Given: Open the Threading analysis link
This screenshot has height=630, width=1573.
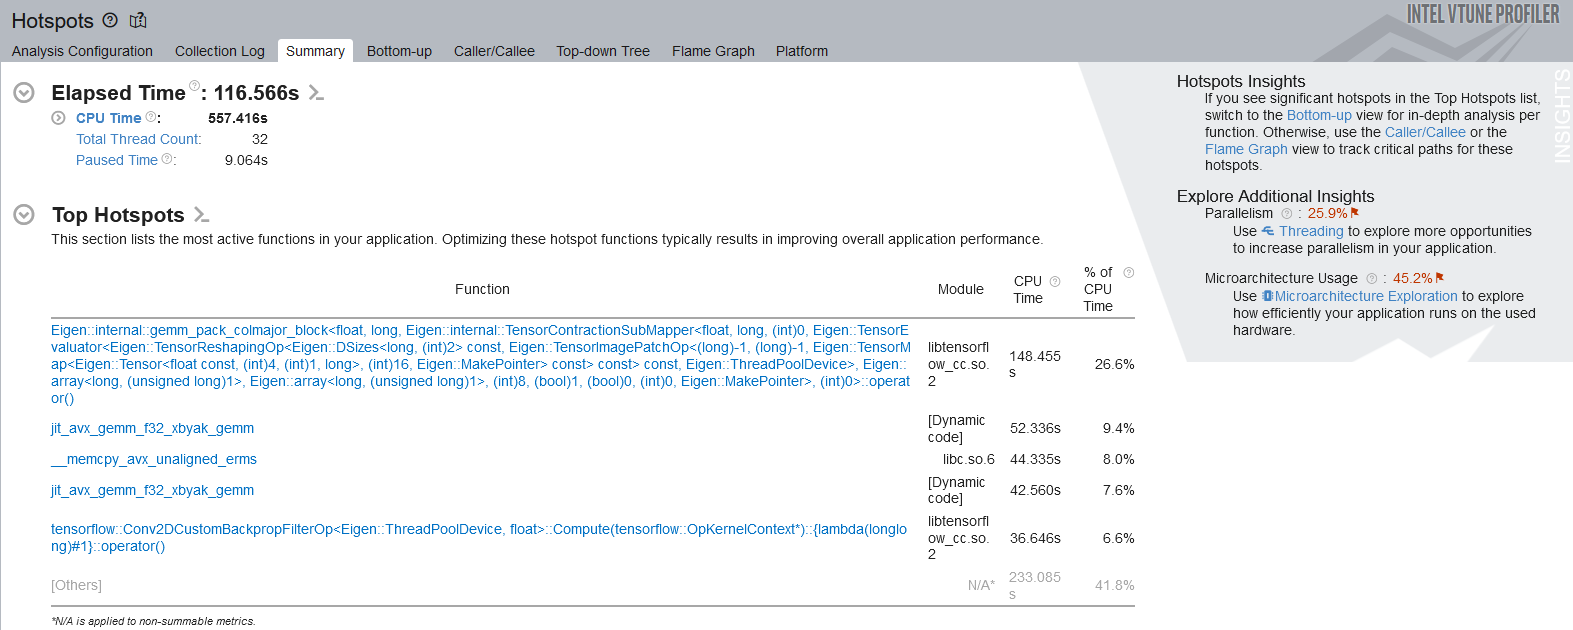Looking at the screenshot, I should (x=1311, y=231).
